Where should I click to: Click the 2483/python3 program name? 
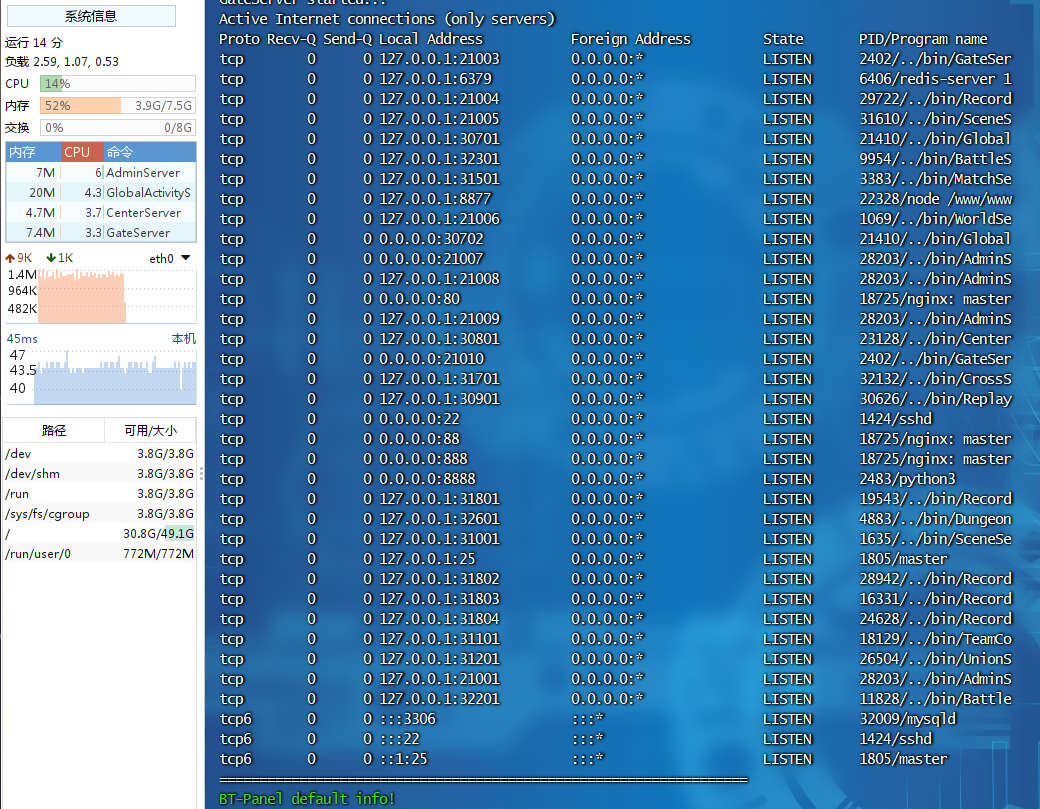click(907, 478)
